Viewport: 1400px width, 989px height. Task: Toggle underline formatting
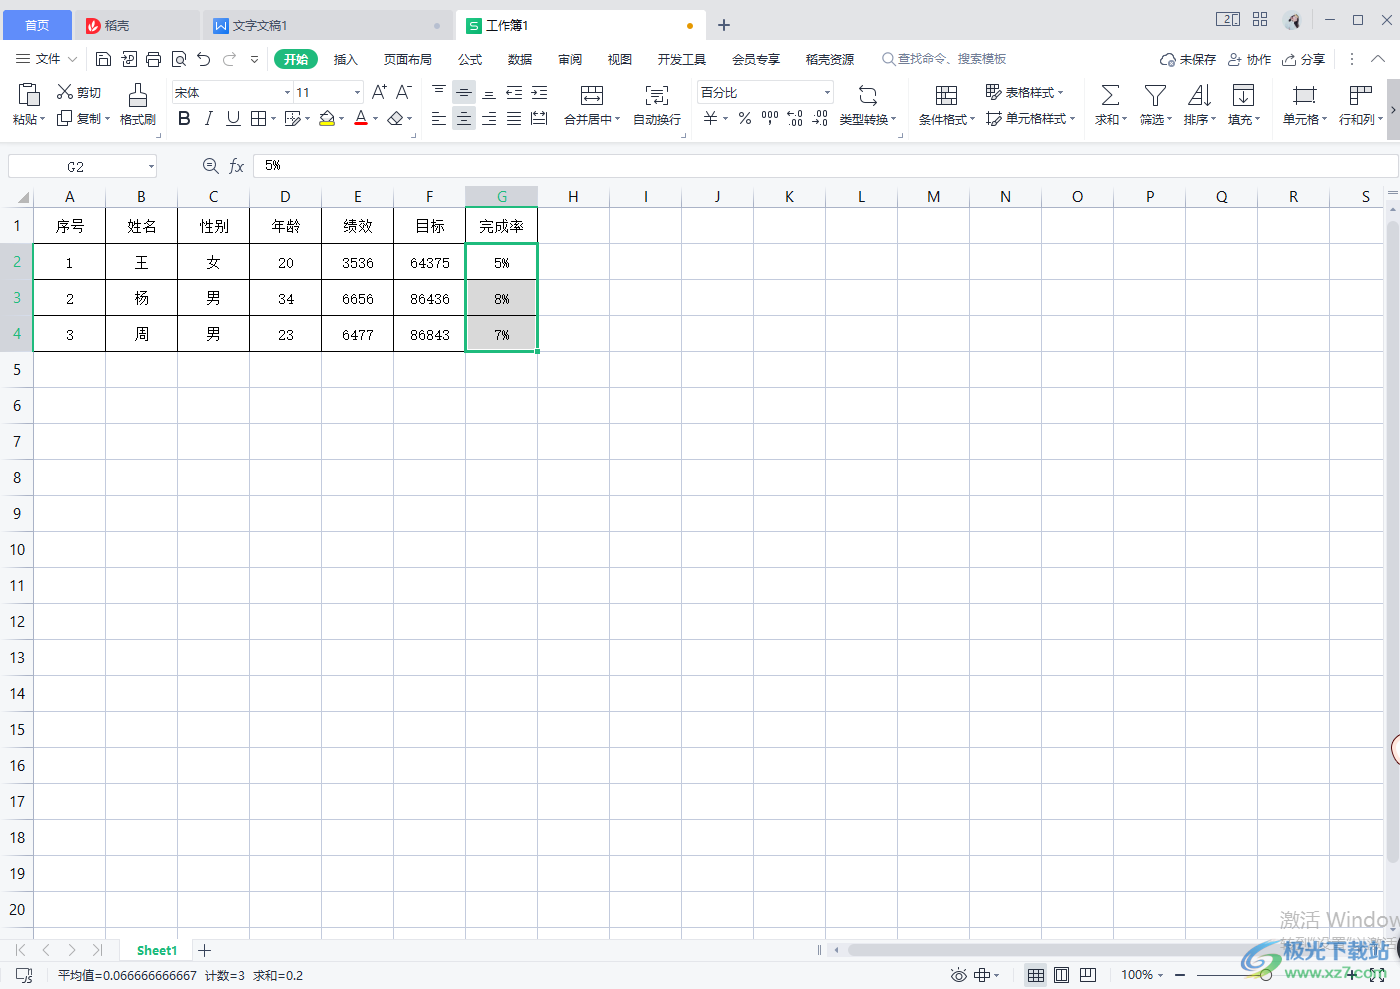(x=233, y=119)
